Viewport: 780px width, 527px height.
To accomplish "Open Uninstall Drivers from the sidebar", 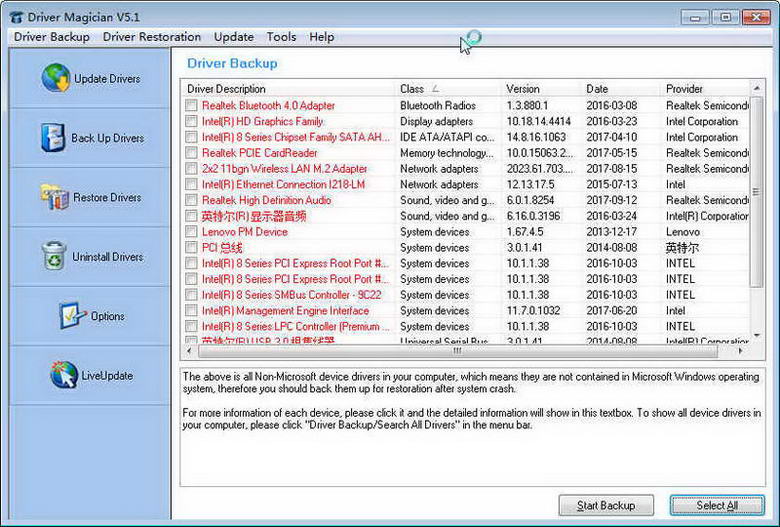I will click(x=90, y=256).
